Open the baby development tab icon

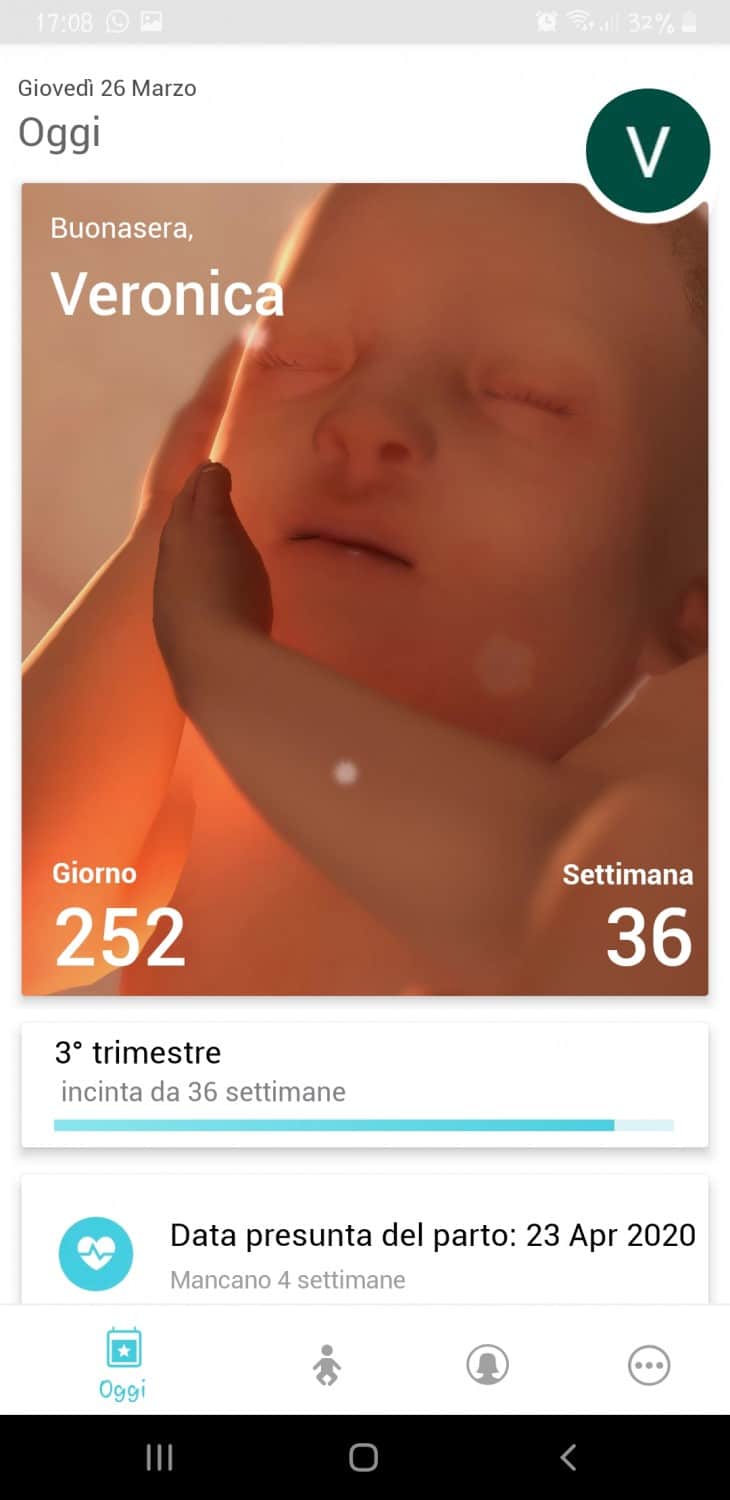point(326,1365)
